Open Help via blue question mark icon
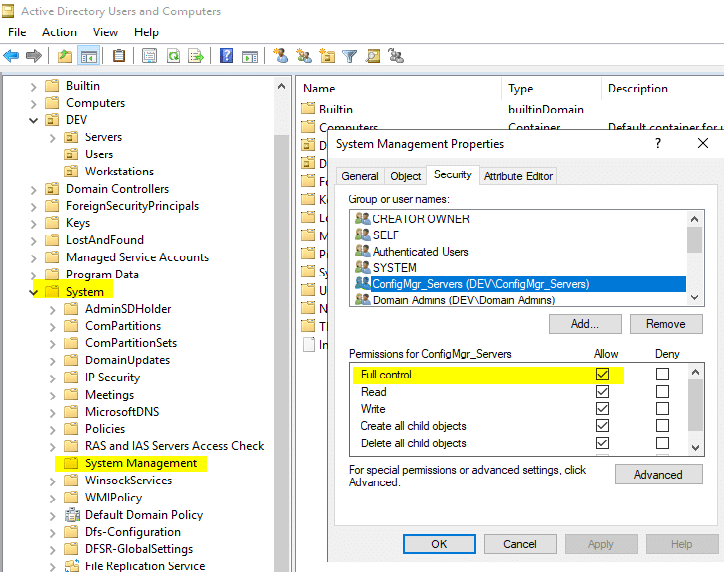This screenshot has width=724, height=572. tap(227, 56)
